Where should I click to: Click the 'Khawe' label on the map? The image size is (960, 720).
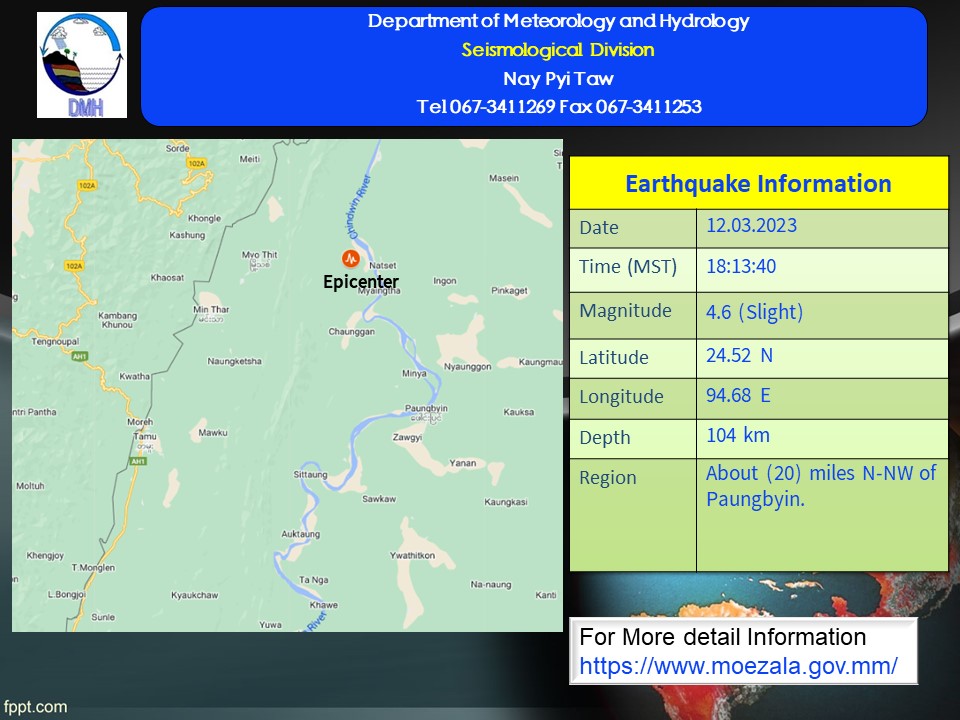(x=324, y=605)
